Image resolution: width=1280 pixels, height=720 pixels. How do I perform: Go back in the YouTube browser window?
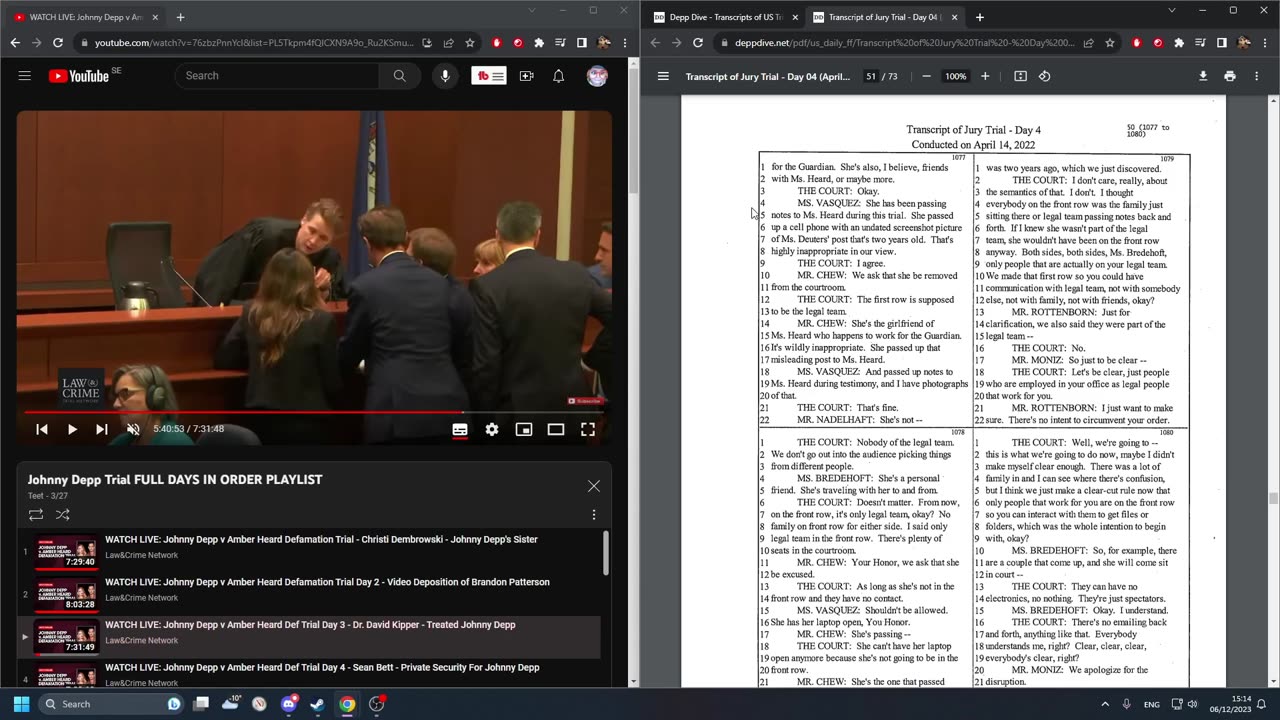coord(15,43)
